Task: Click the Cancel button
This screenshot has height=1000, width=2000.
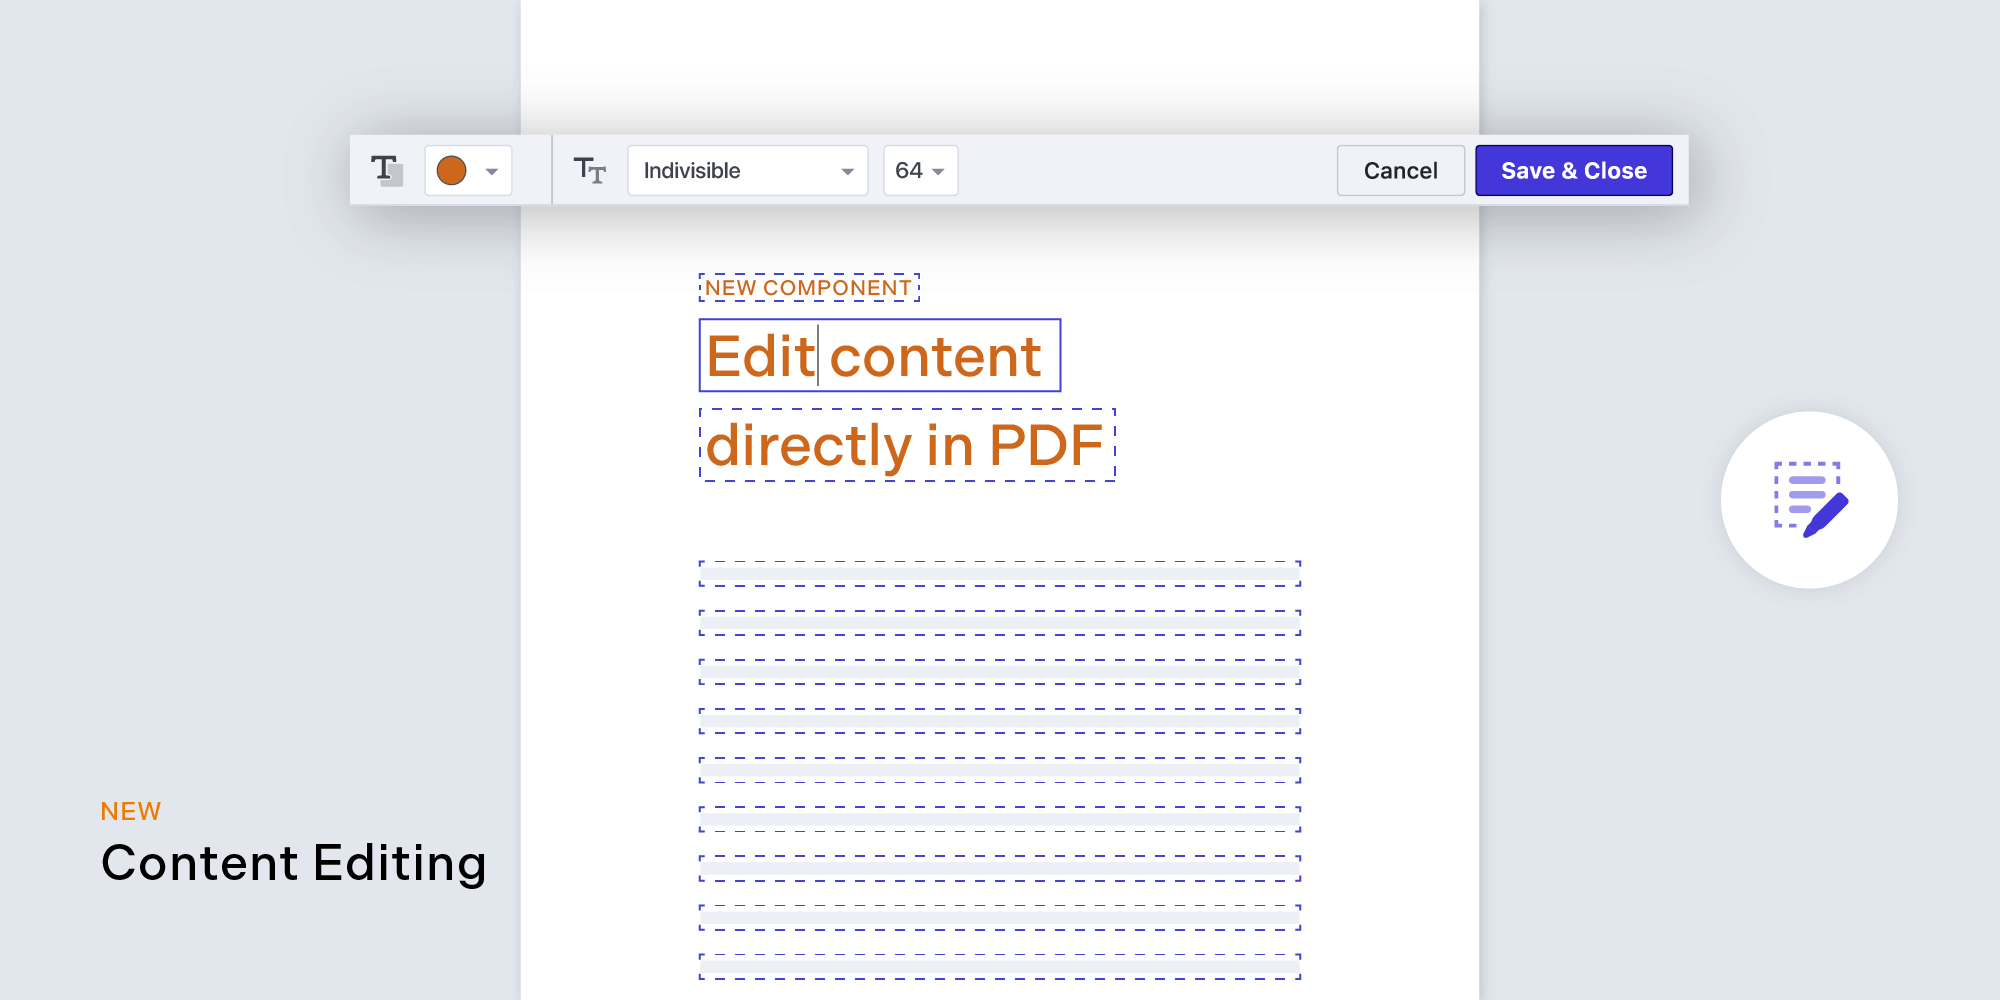Action: (1400, 170)
